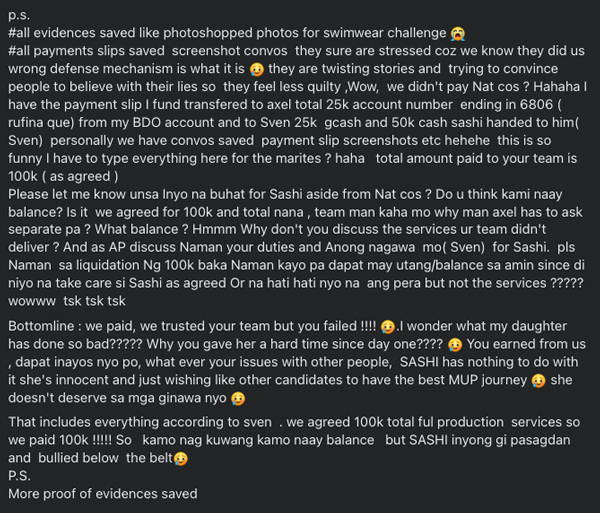600x513 pixels.
Task: Click the '100k ( as agreed )' text
Action: point(63,176)
